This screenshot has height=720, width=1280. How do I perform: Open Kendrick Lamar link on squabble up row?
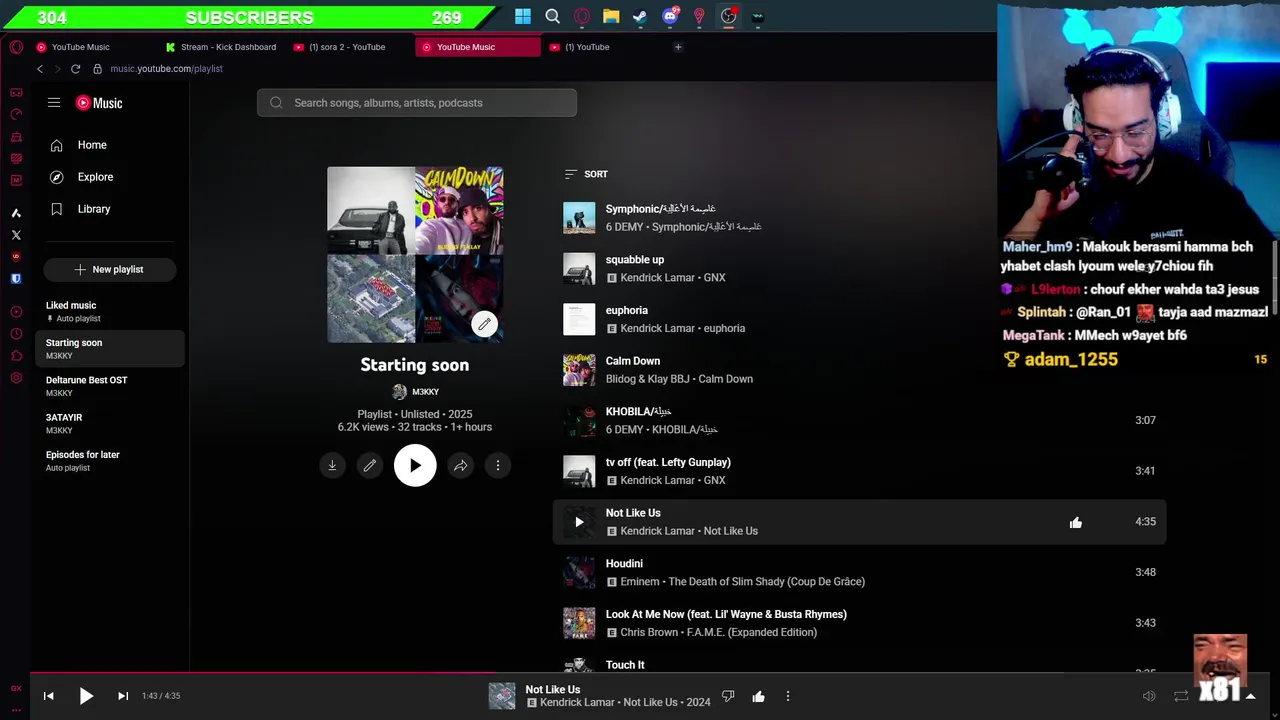(x=659, y=278)
